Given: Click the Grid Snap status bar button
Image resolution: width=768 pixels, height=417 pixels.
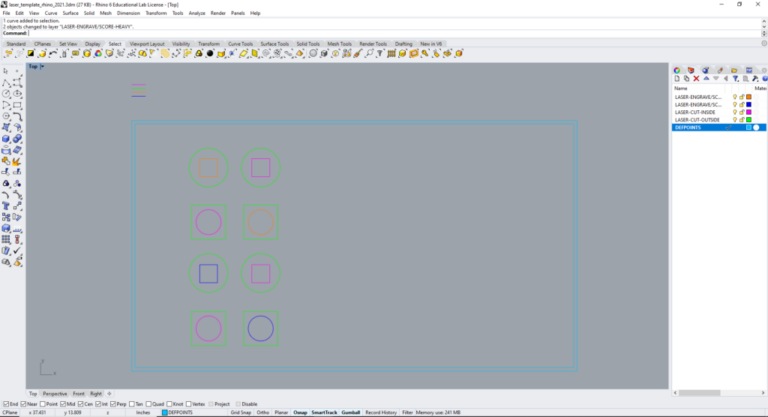Looking at the screenshot, I should click(x=240, y=412).
